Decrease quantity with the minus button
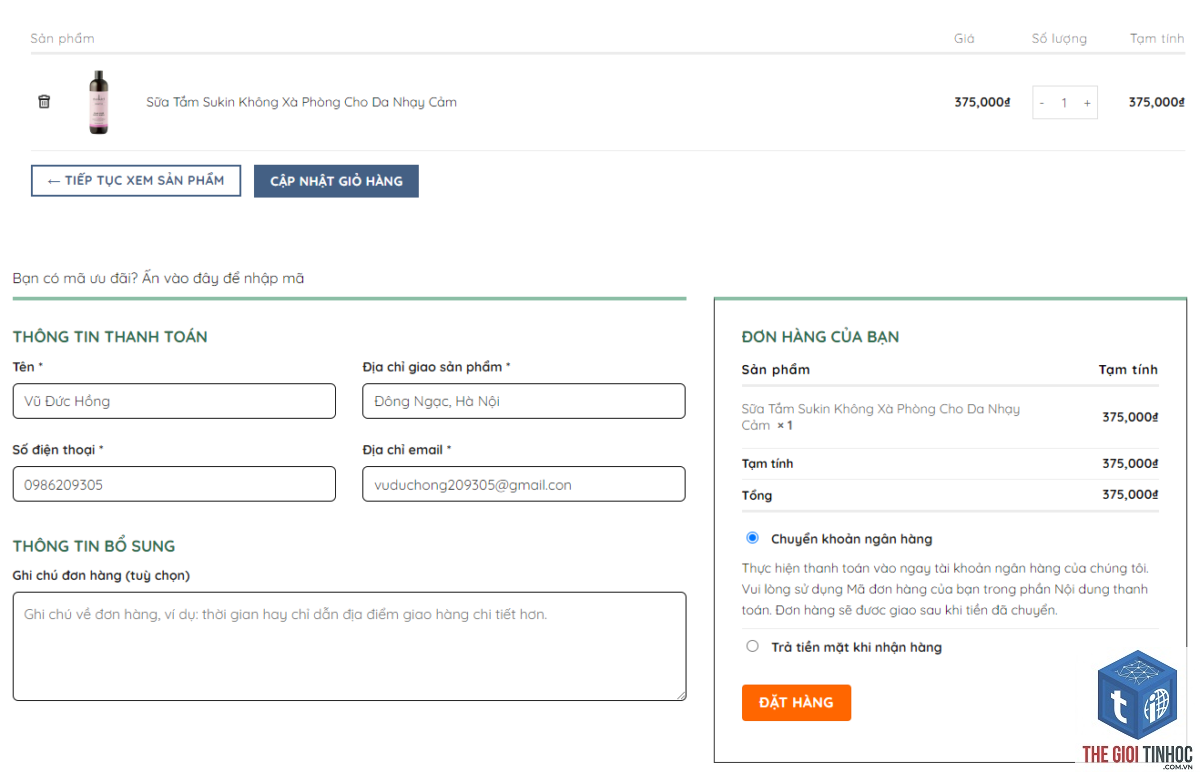This screenshot has width=1200, height=772. [x=1042, y=103]
